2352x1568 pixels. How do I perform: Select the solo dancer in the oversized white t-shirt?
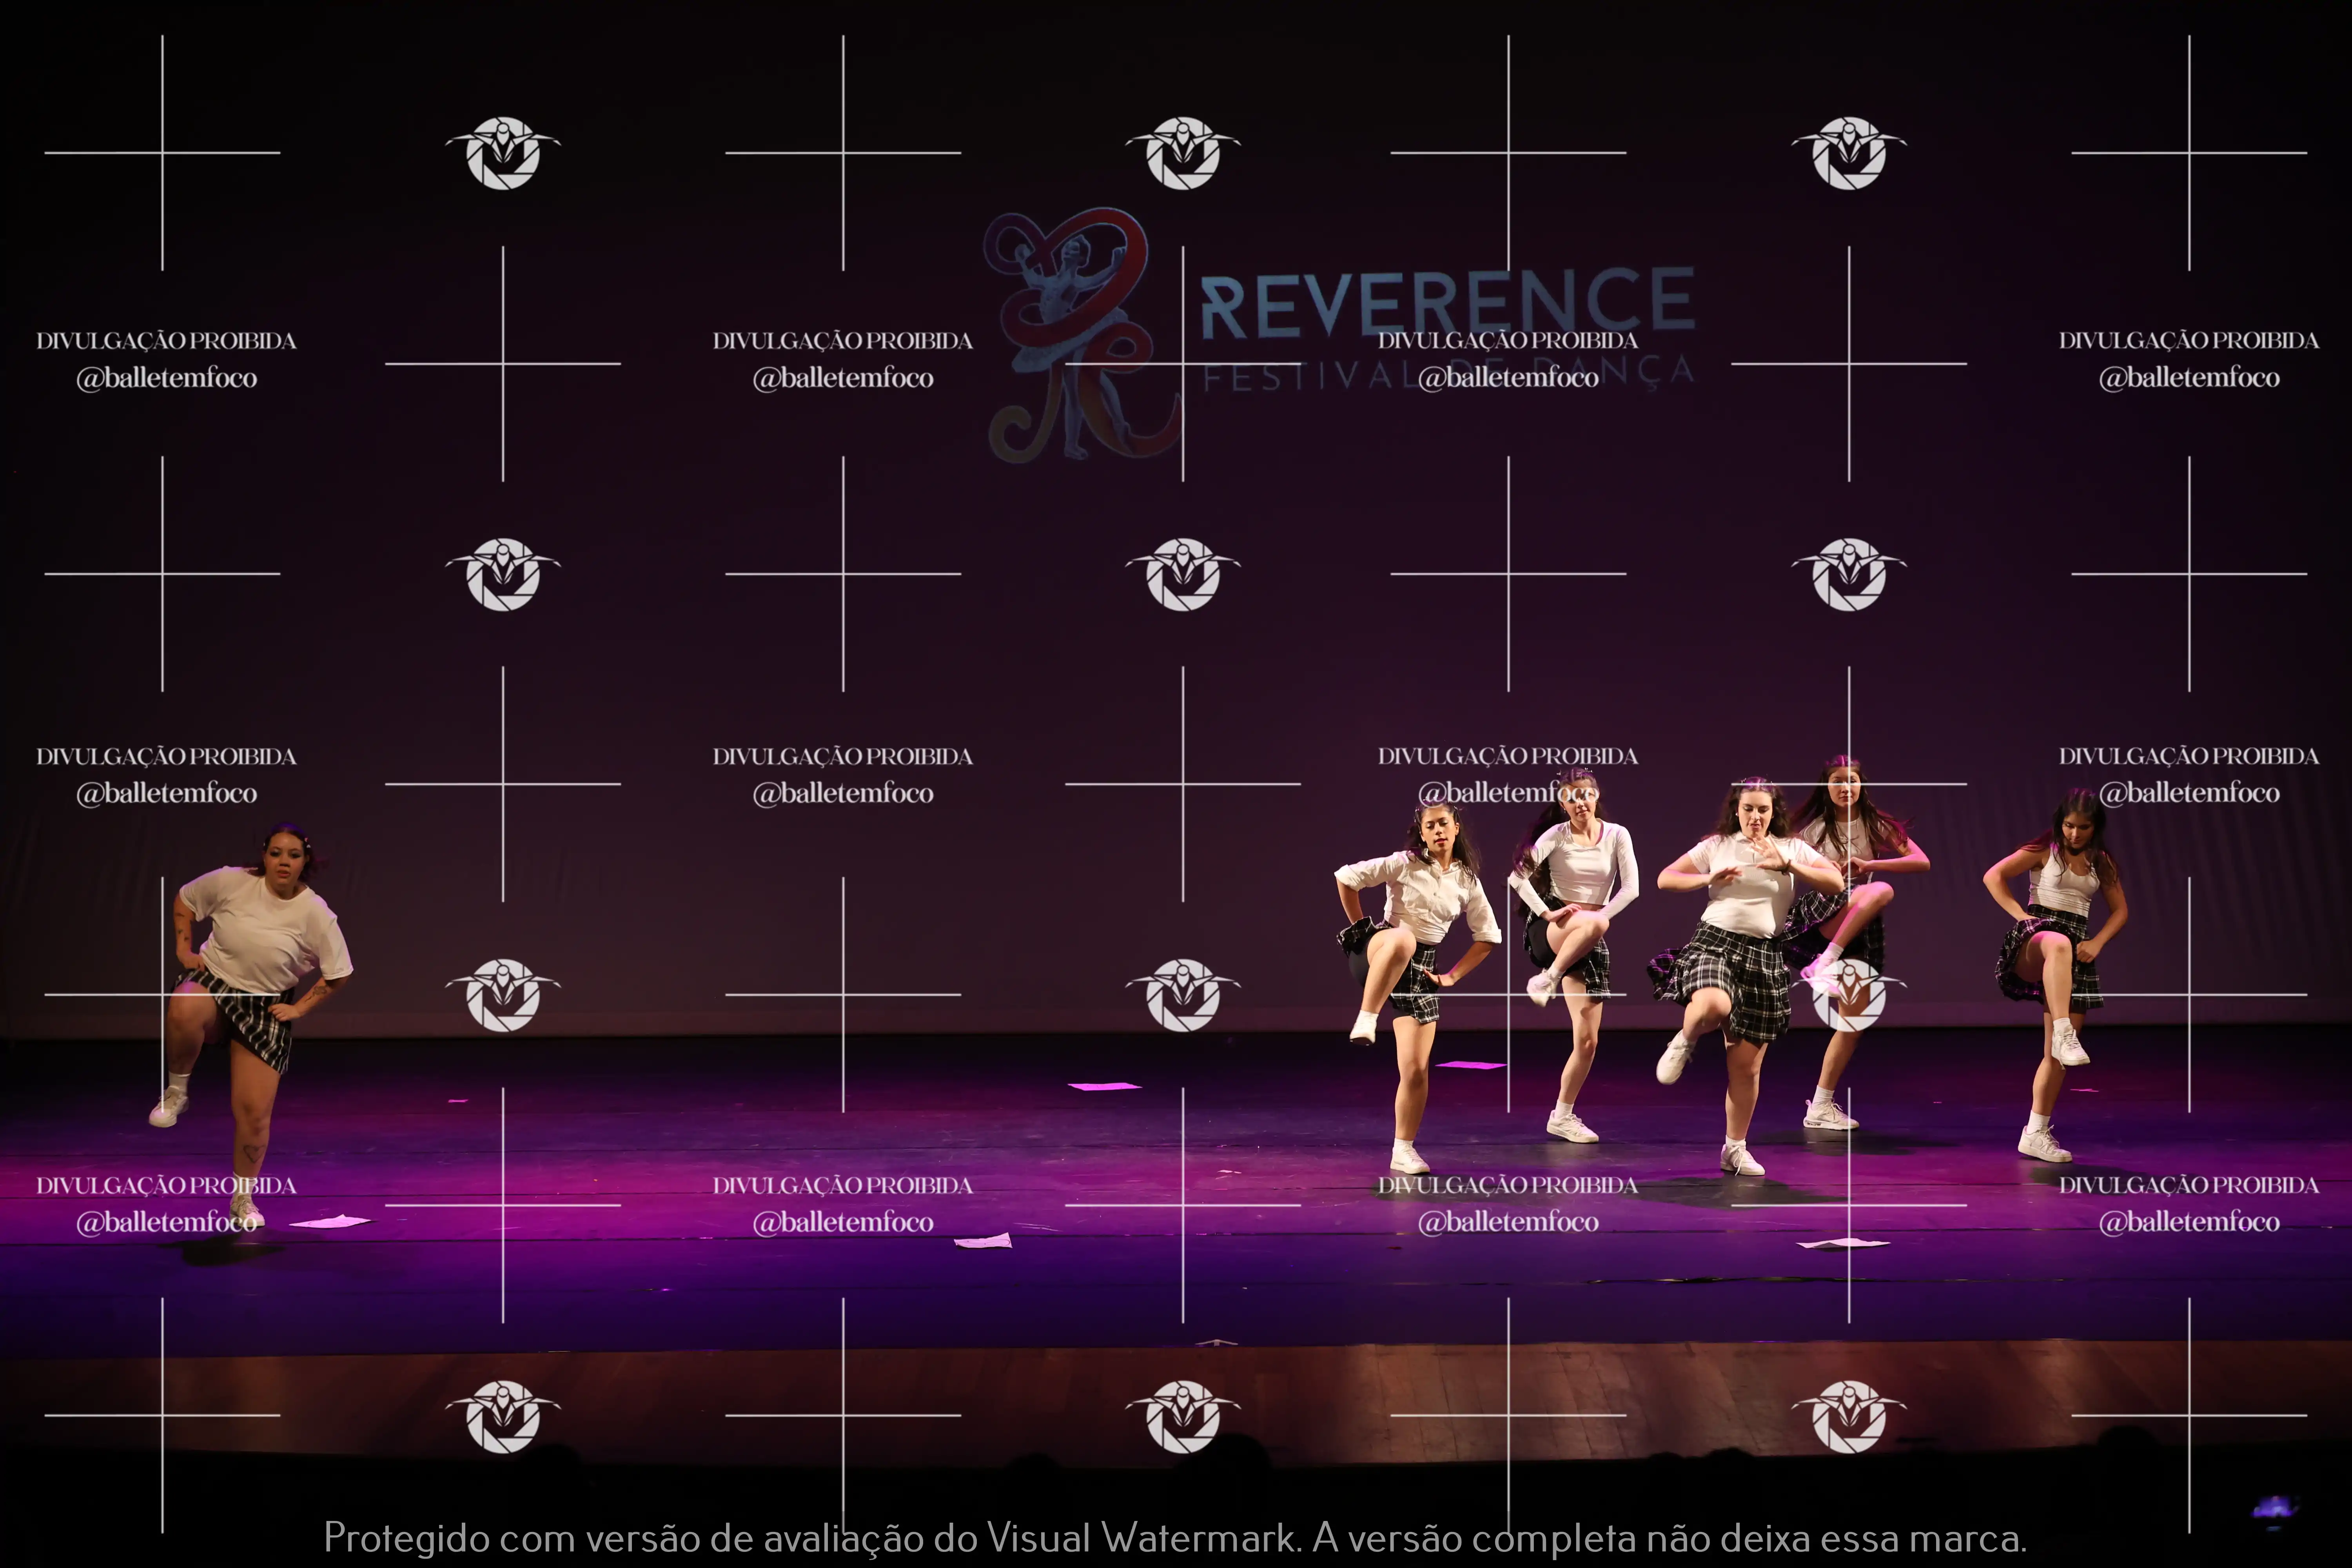point(262,930)
